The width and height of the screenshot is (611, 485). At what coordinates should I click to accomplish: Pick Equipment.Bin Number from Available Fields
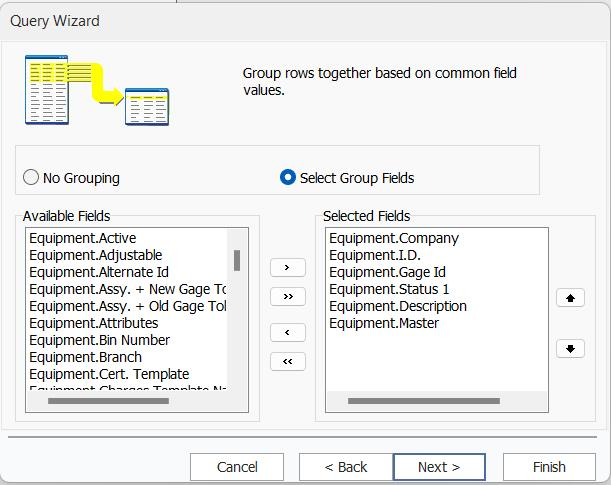[99, 340]
